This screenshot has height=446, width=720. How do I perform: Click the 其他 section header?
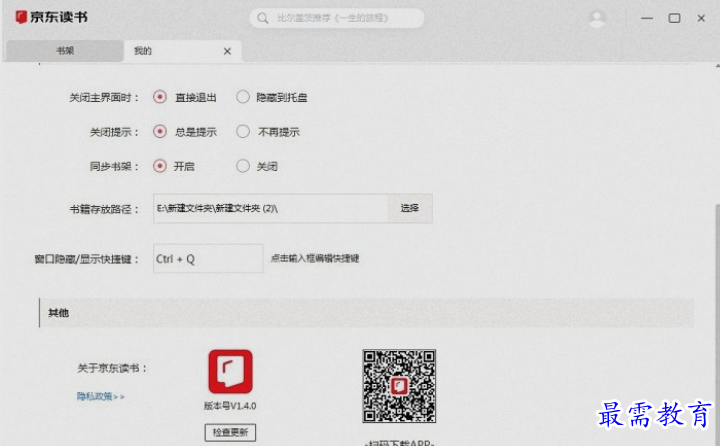tap(366, 313)
